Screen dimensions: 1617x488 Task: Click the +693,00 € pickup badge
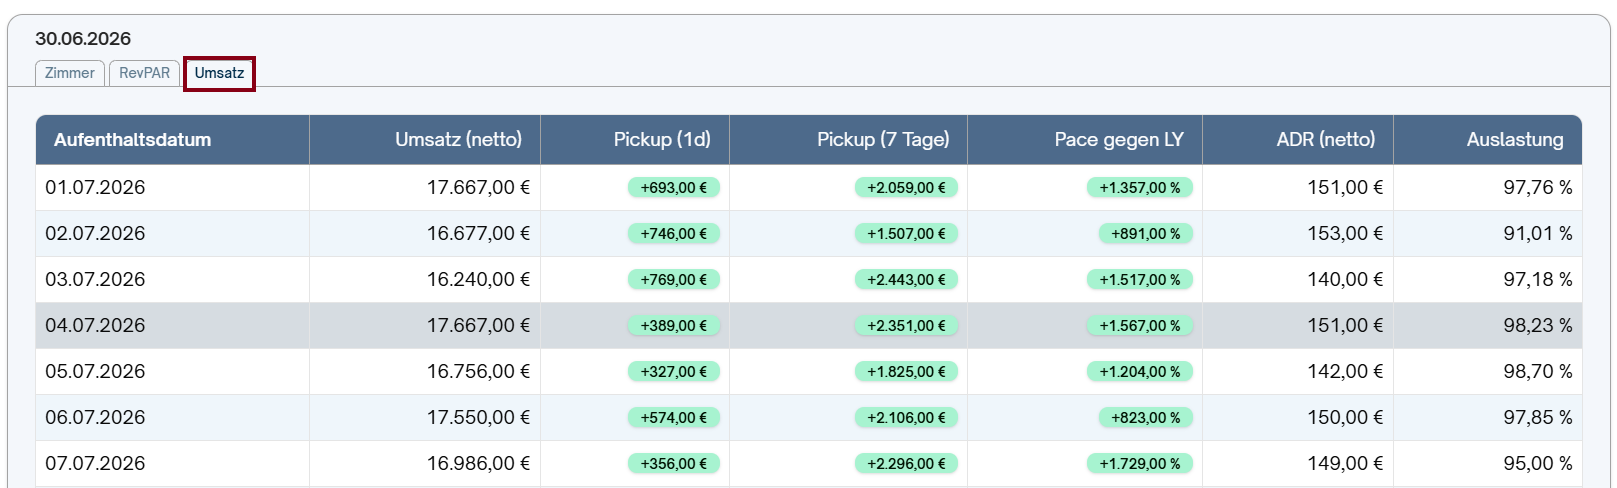[674, 188]
